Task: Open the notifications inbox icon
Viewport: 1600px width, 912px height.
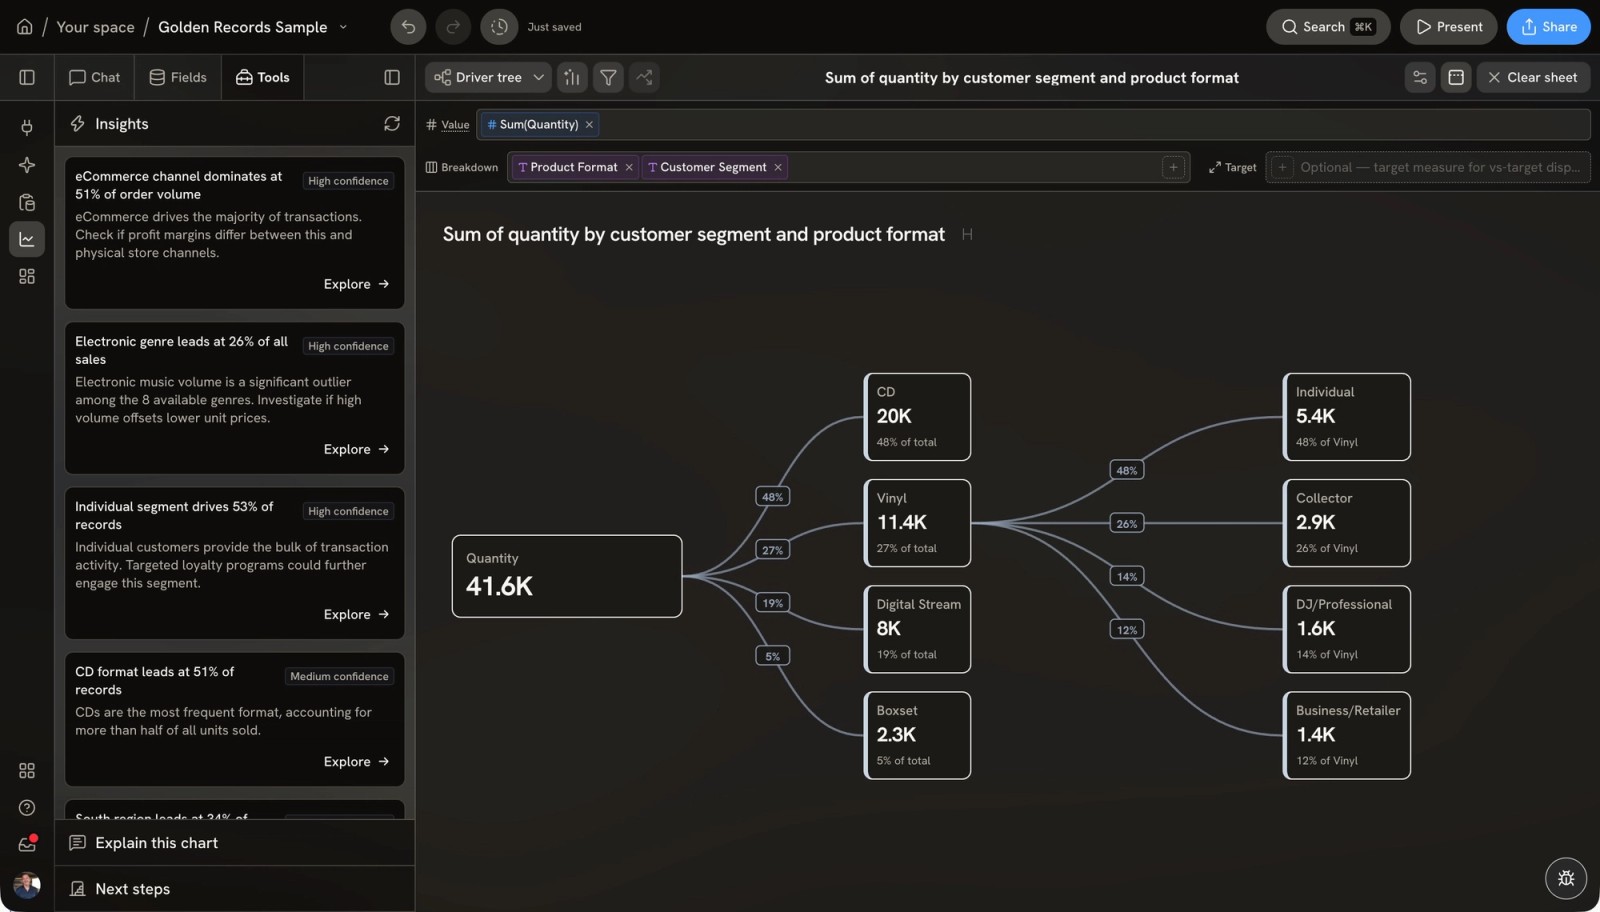Action: [x=27, y=844]
